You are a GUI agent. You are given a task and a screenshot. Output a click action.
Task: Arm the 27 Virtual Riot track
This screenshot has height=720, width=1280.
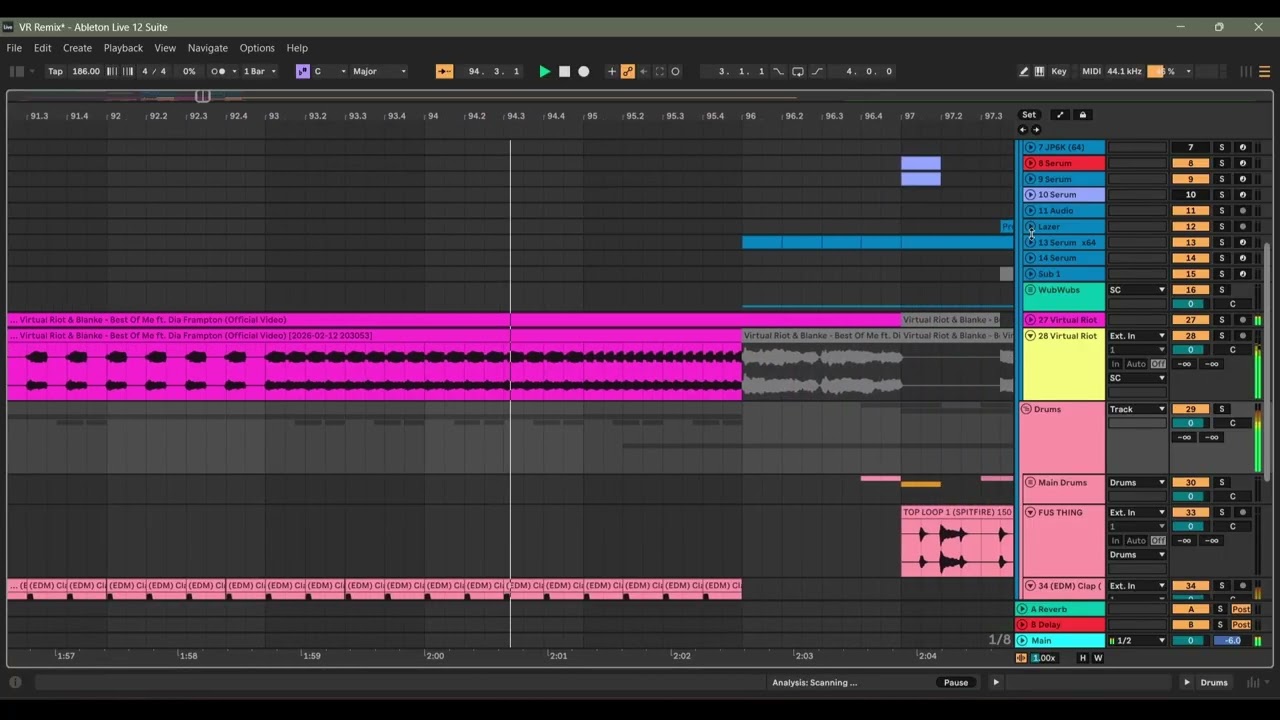pos(1242,320)
